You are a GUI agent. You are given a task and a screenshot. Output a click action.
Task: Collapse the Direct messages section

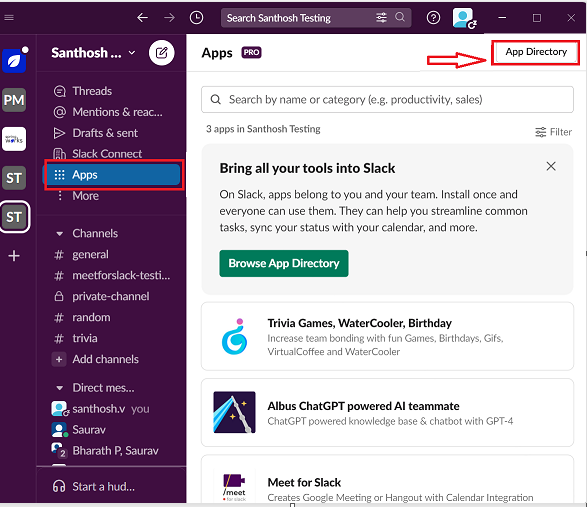[59, 388]
